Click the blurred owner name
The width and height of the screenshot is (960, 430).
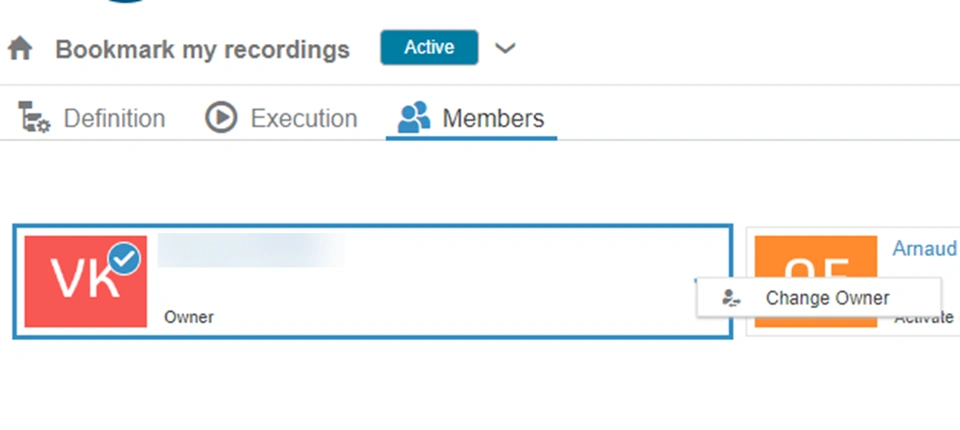(251, 250)
